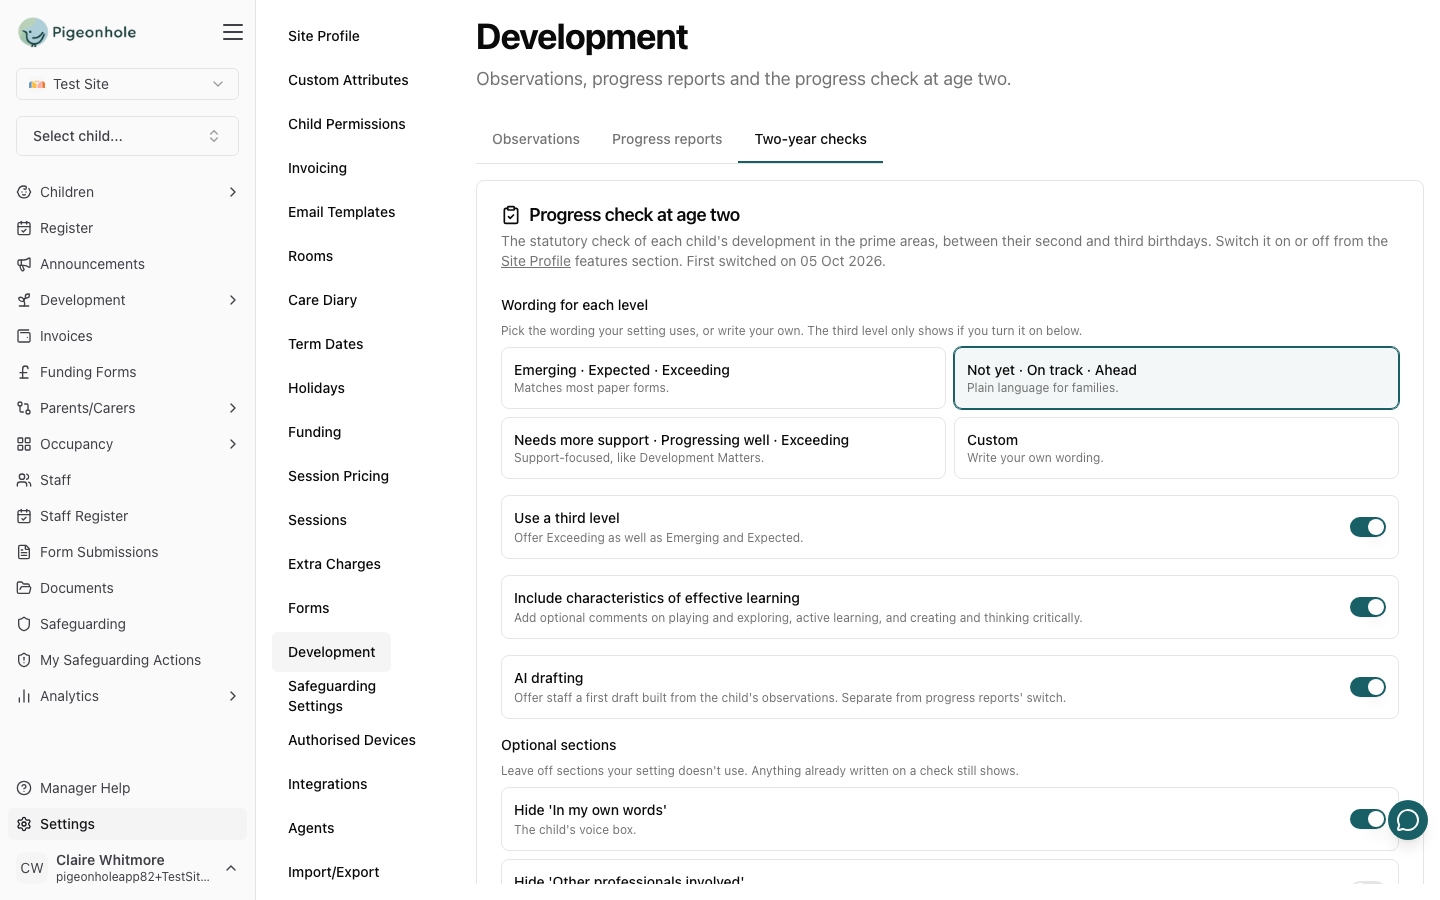
Task: Switch to the Progress reports tab
Action: click(x=667, y=139)
